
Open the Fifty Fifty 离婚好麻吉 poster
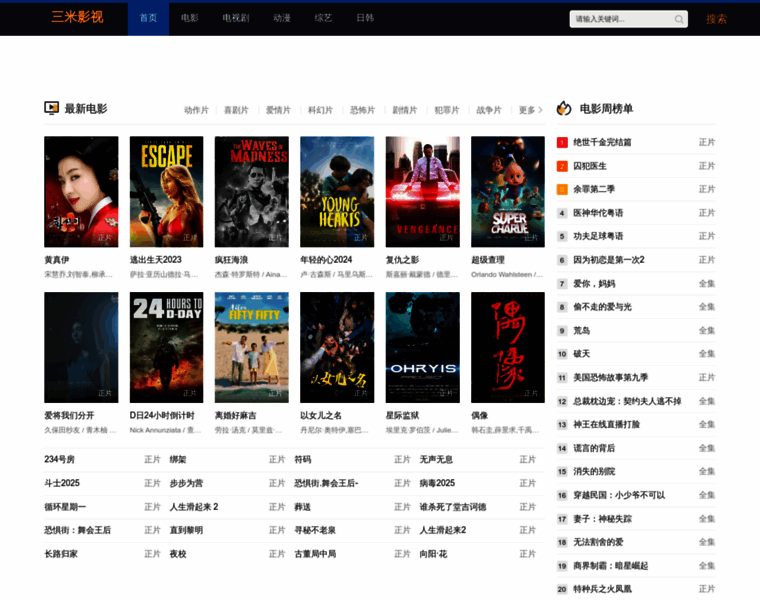point(252,347)
